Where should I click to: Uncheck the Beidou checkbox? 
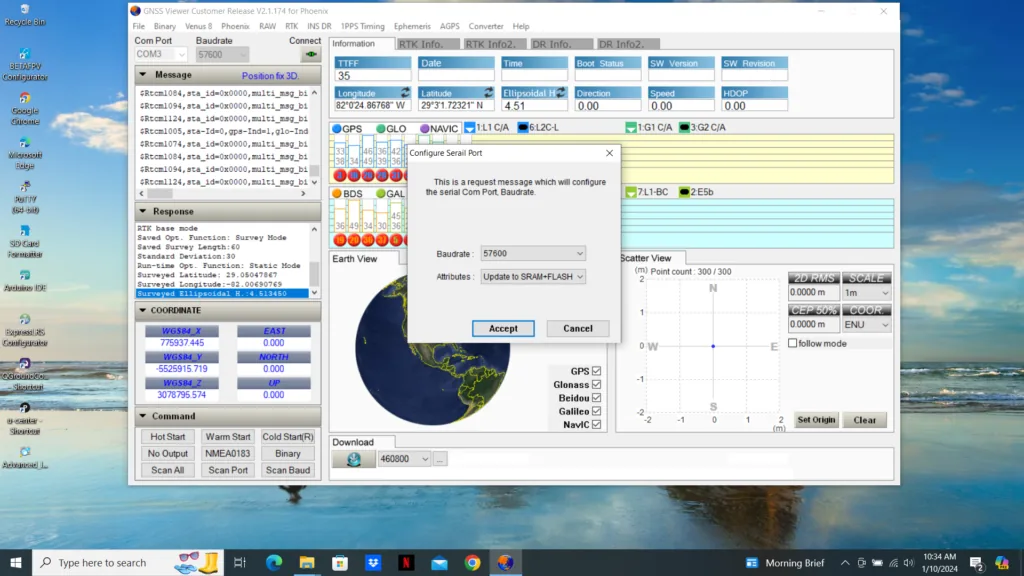[x=596, y=398]
